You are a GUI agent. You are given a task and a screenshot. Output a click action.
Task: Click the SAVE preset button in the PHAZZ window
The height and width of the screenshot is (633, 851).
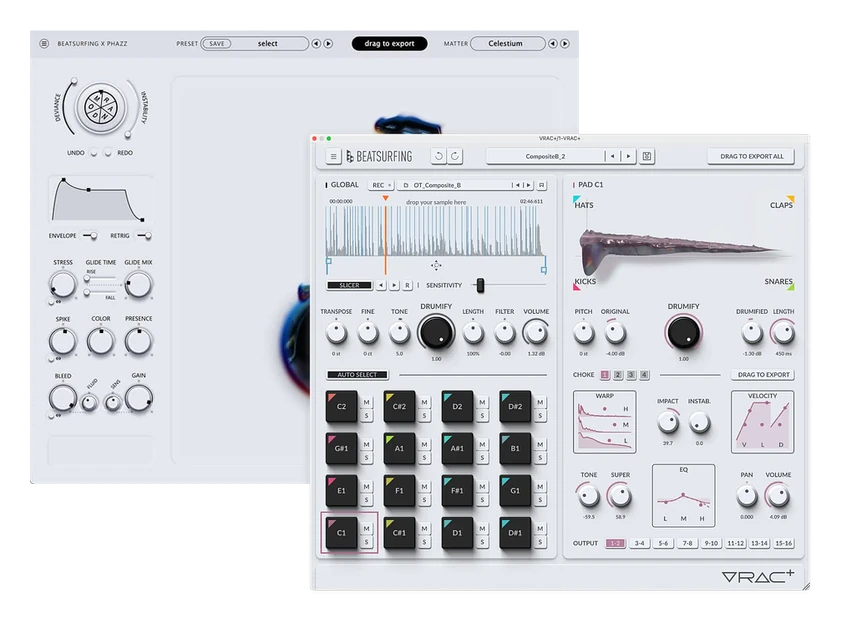(217, 43)
